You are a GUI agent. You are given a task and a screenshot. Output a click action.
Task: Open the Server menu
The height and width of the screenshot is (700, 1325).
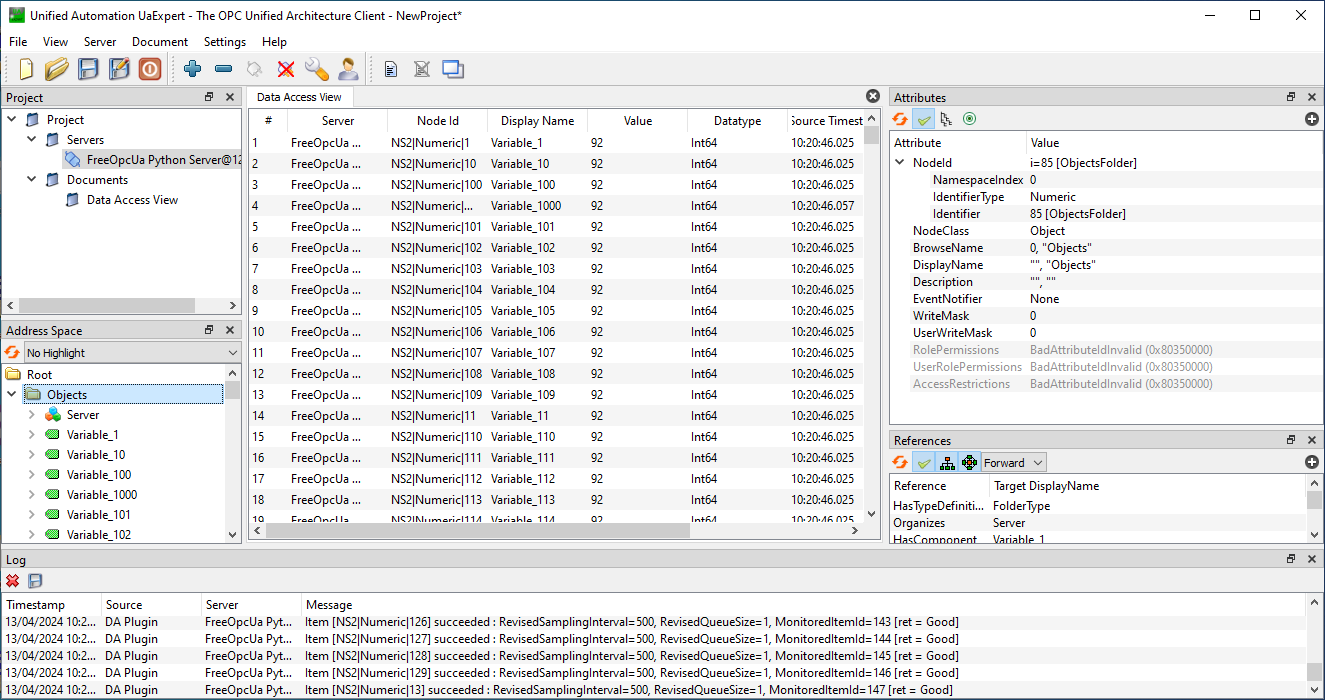click(x=99, y=42)
